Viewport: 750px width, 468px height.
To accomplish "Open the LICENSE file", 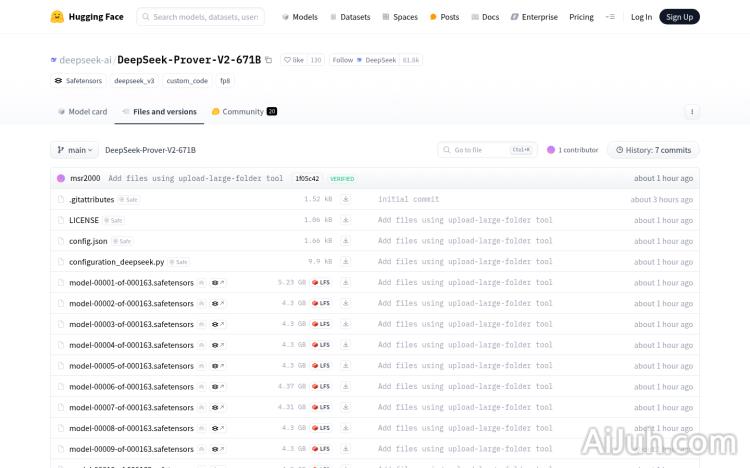I will click(84, 220).
